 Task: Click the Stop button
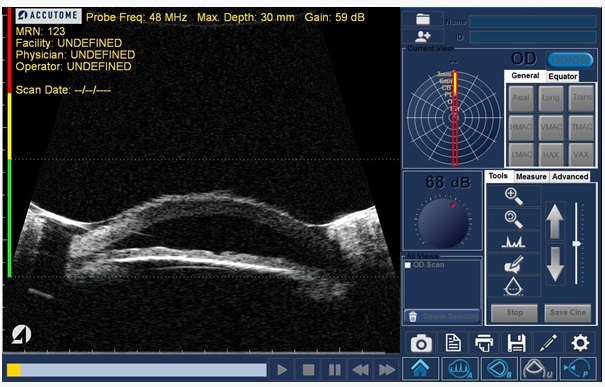[x=514, y=313]
